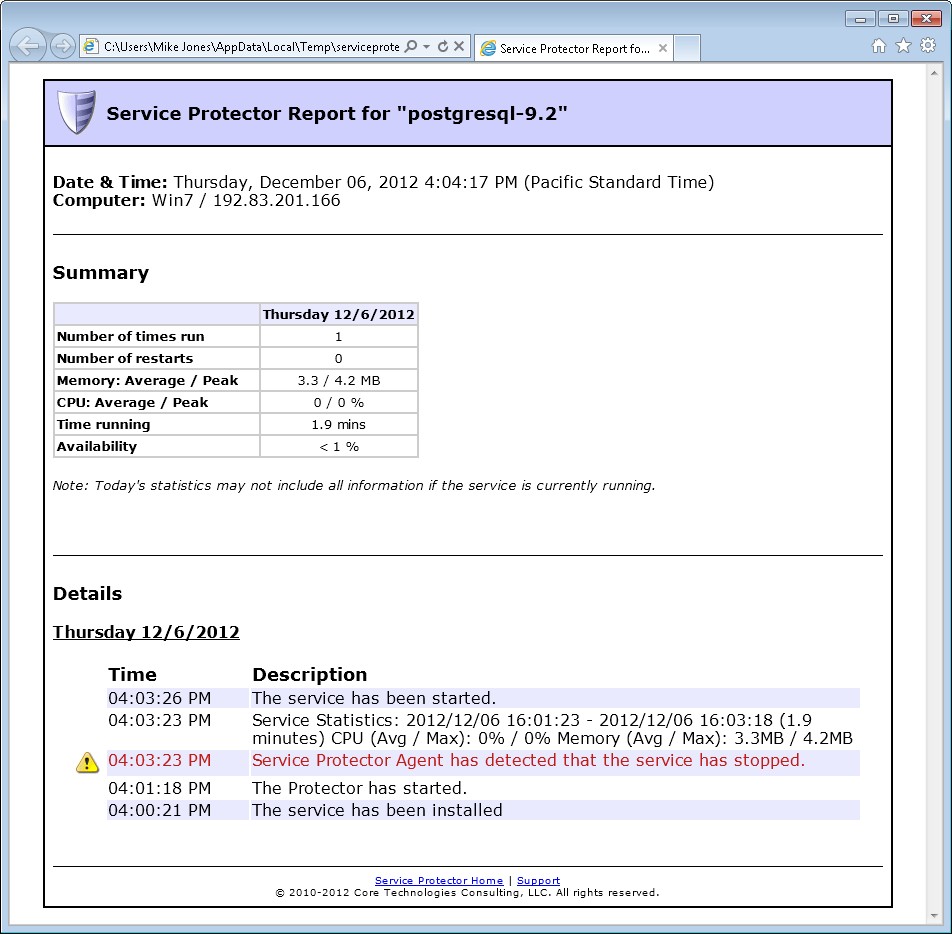This screenshot has height=934, width=952.
Task: Click the report title "postgresql-9.2" heading
Action: click(x=337, y=114)
